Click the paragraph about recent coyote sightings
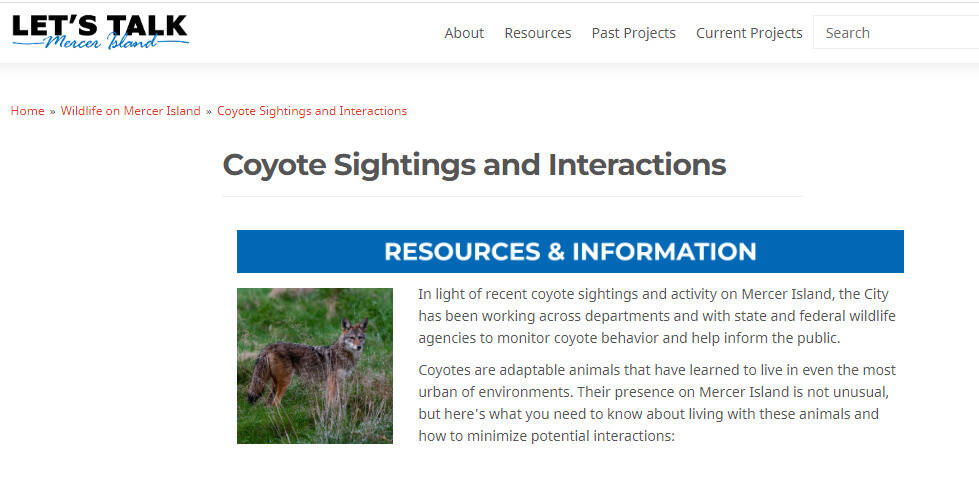Screen dimensions: 979x484 click(x=656, y=315)
